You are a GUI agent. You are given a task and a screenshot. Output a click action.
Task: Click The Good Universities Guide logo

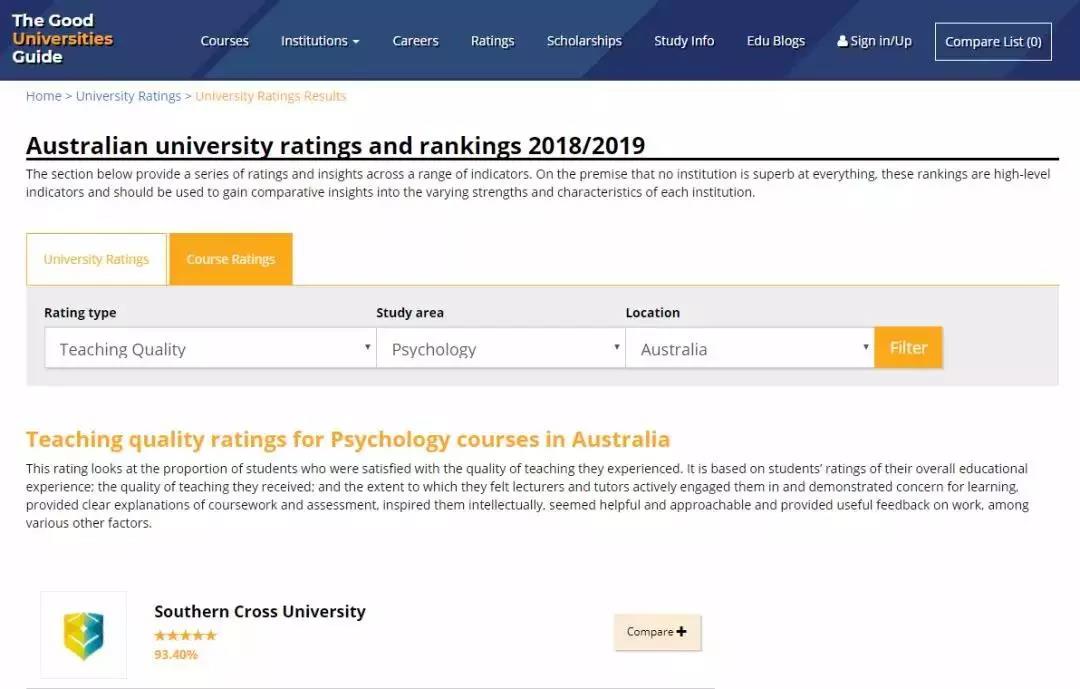(62, 39)
